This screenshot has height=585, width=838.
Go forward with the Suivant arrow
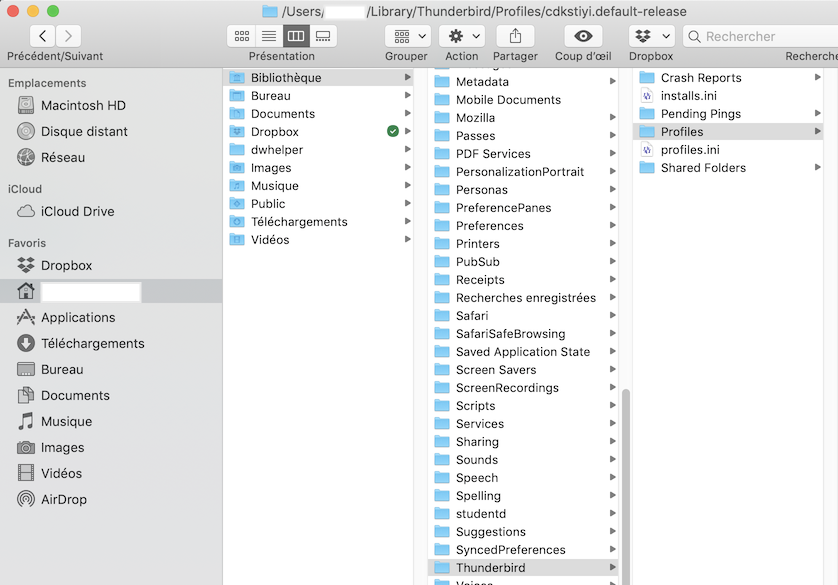point(69,37)
